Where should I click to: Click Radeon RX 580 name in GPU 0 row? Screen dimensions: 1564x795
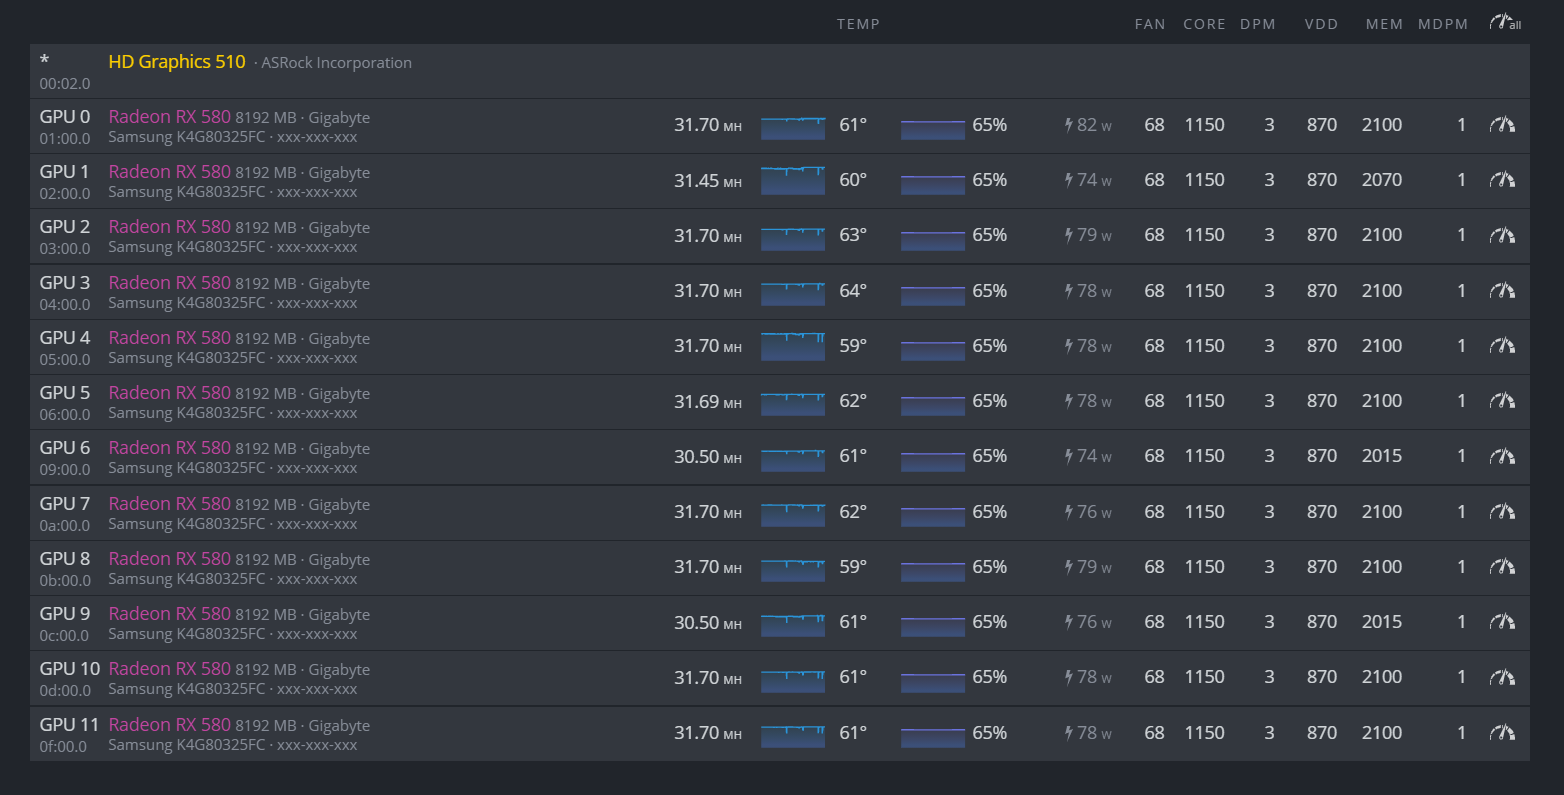(170, 117)
